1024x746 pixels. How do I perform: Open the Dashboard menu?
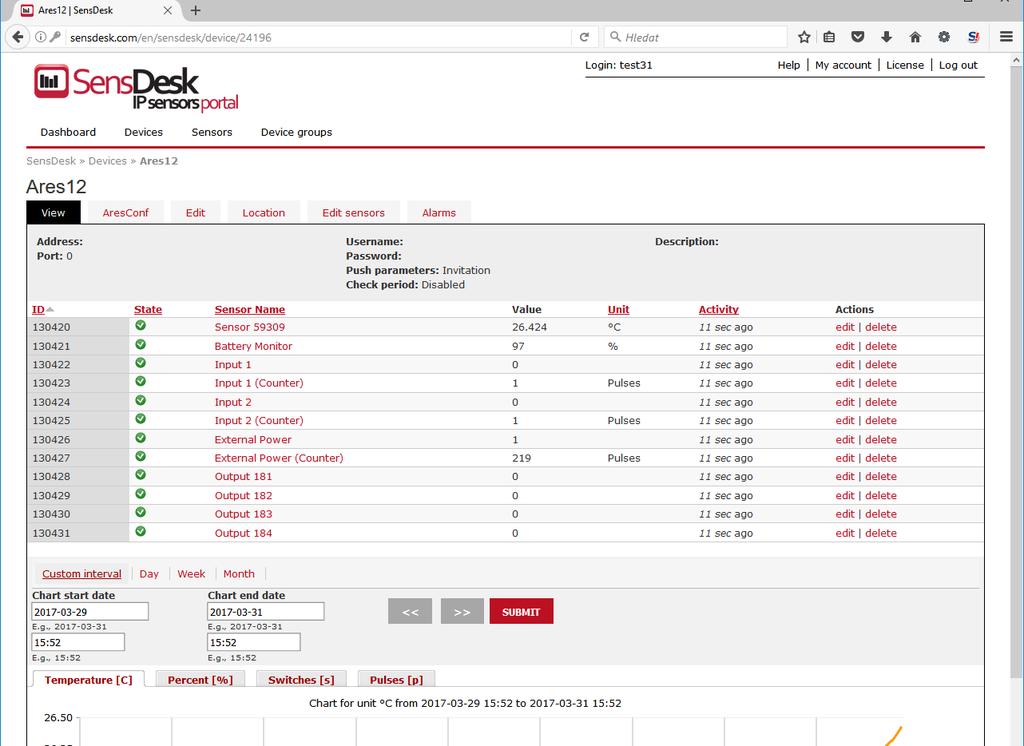68,132
